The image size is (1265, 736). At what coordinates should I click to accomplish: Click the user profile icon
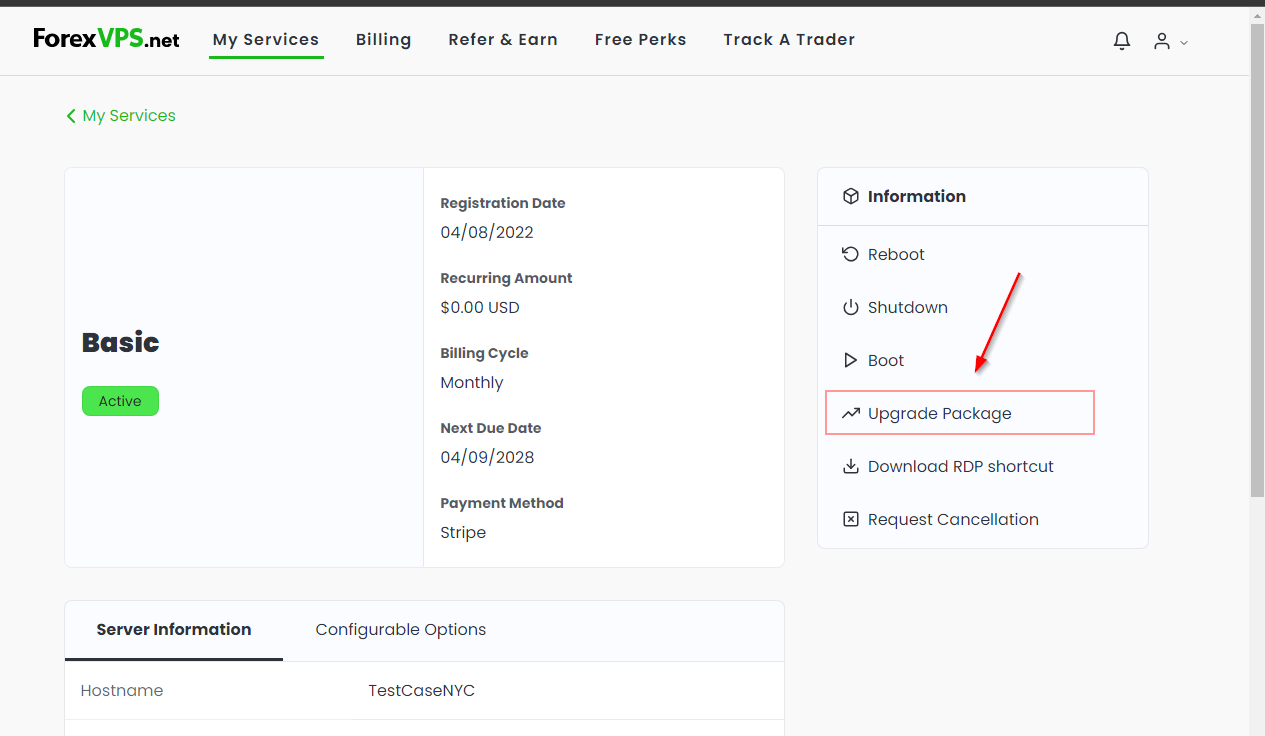coord(1163,41)
